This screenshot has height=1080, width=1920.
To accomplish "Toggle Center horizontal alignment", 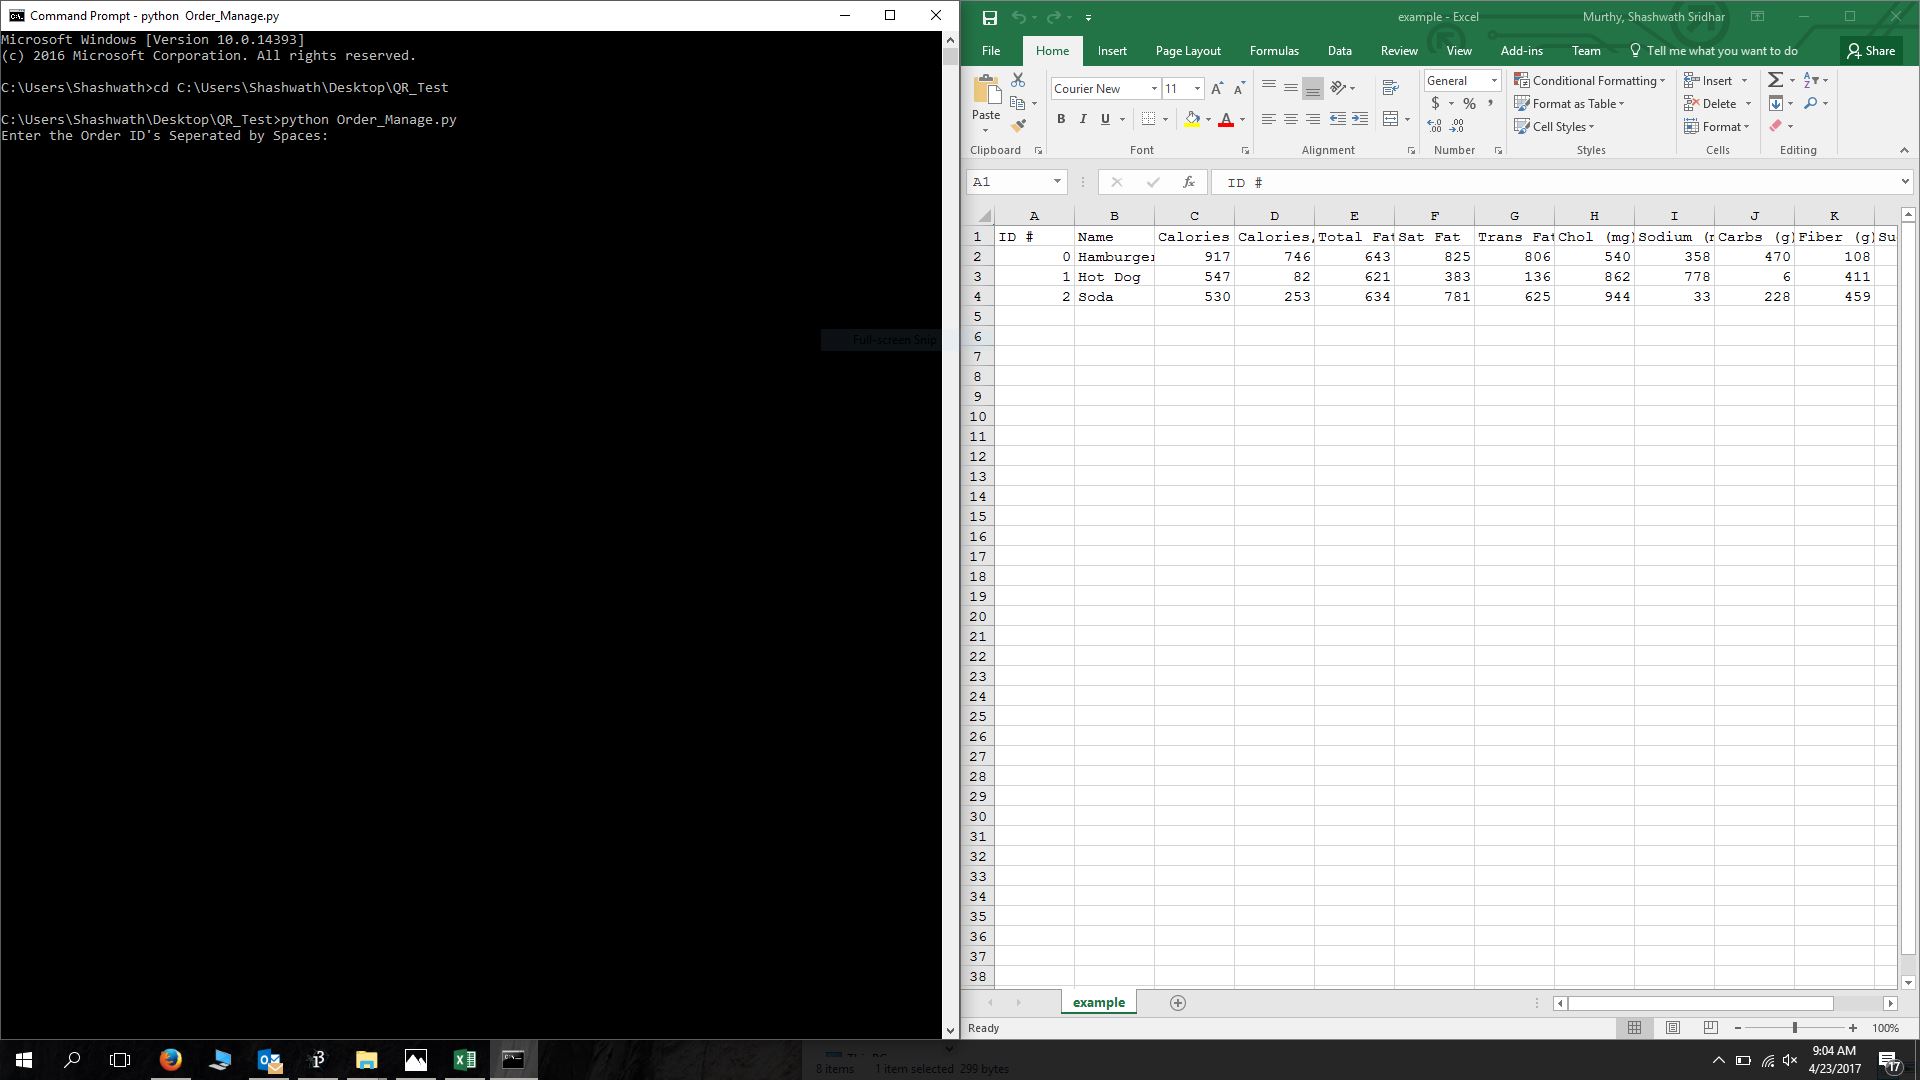I will [x=1291, y=119].
